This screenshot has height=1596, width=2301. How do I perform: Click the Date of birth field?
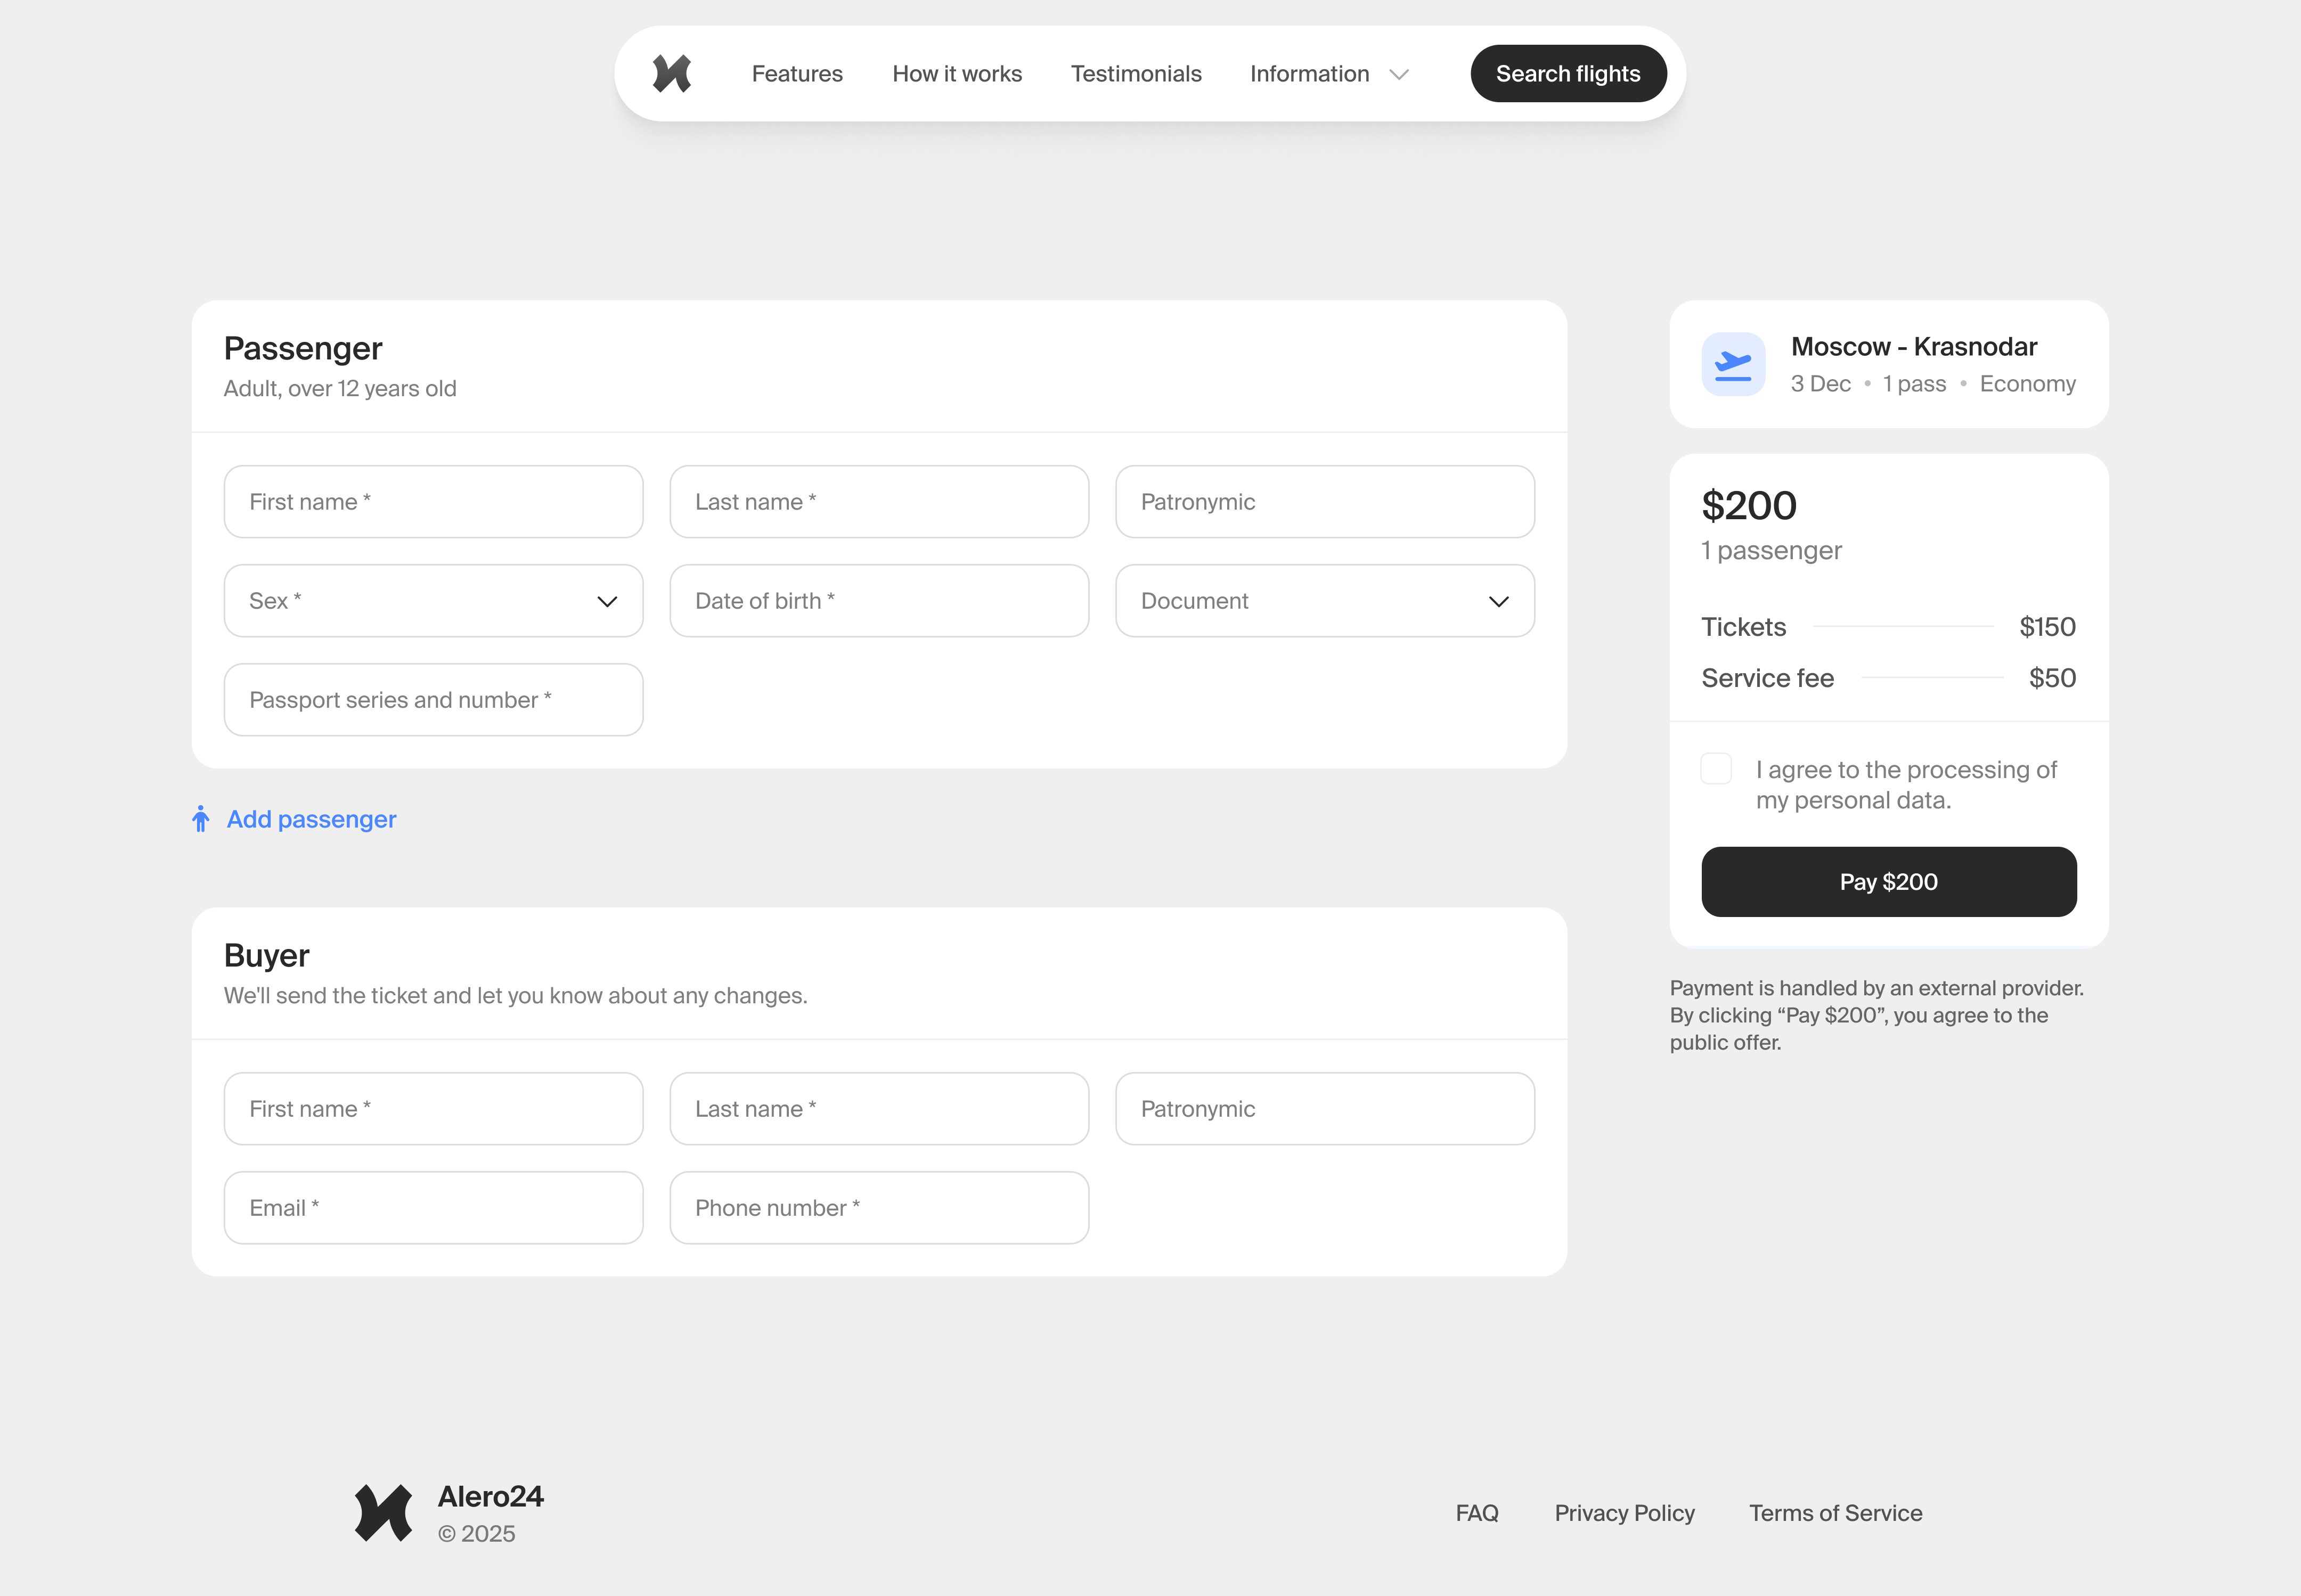tap(879, 601)
